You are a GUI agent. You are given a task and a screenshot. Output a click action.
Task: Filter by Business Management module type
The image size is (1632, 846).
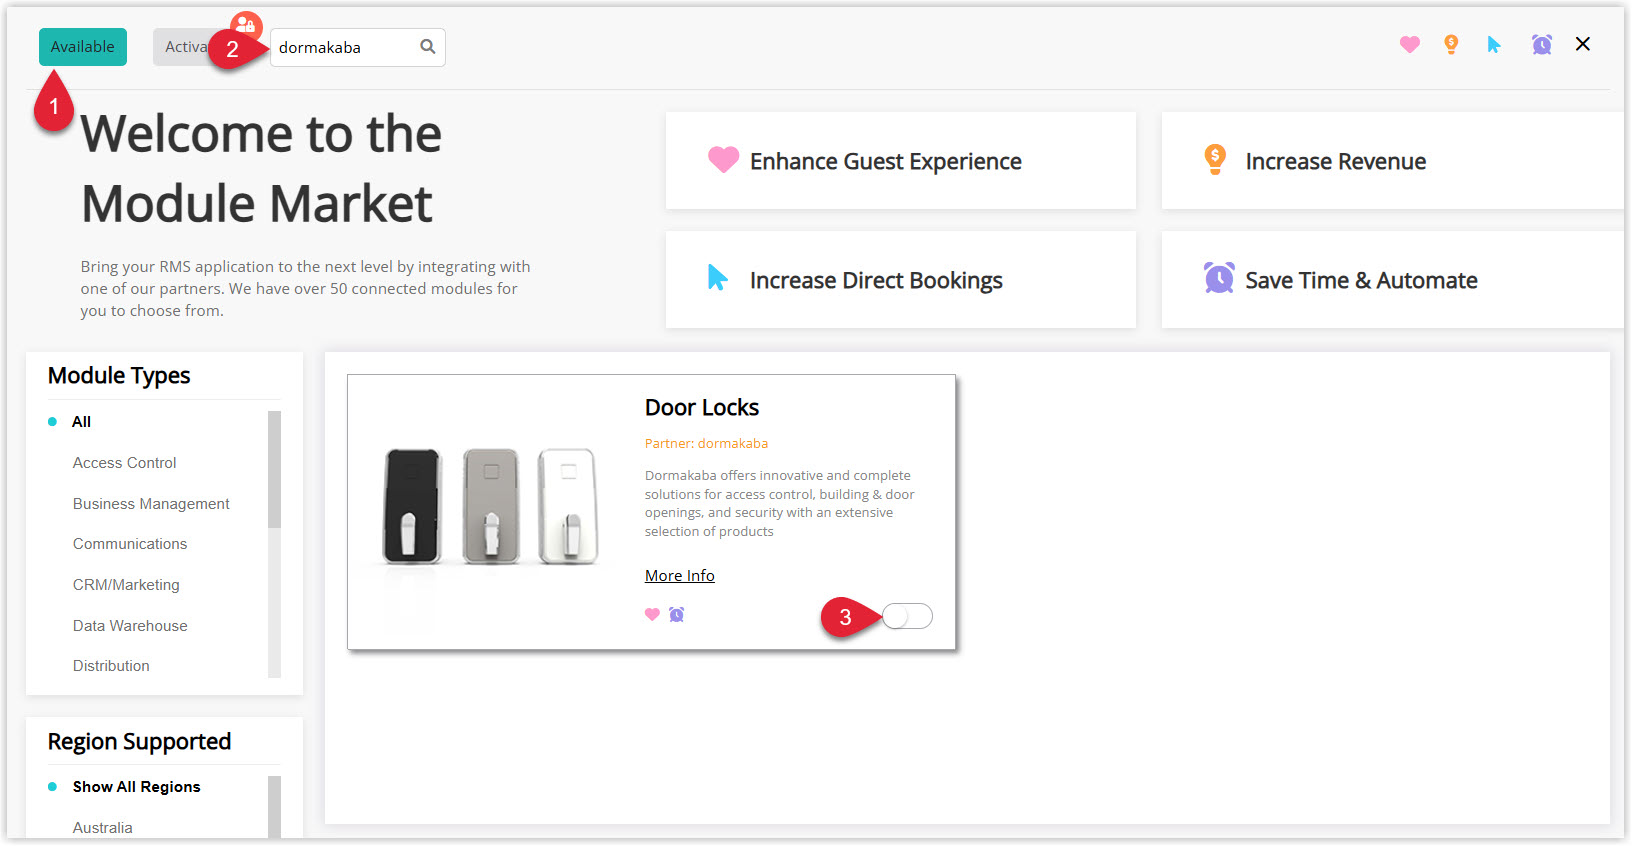(151, 504)
